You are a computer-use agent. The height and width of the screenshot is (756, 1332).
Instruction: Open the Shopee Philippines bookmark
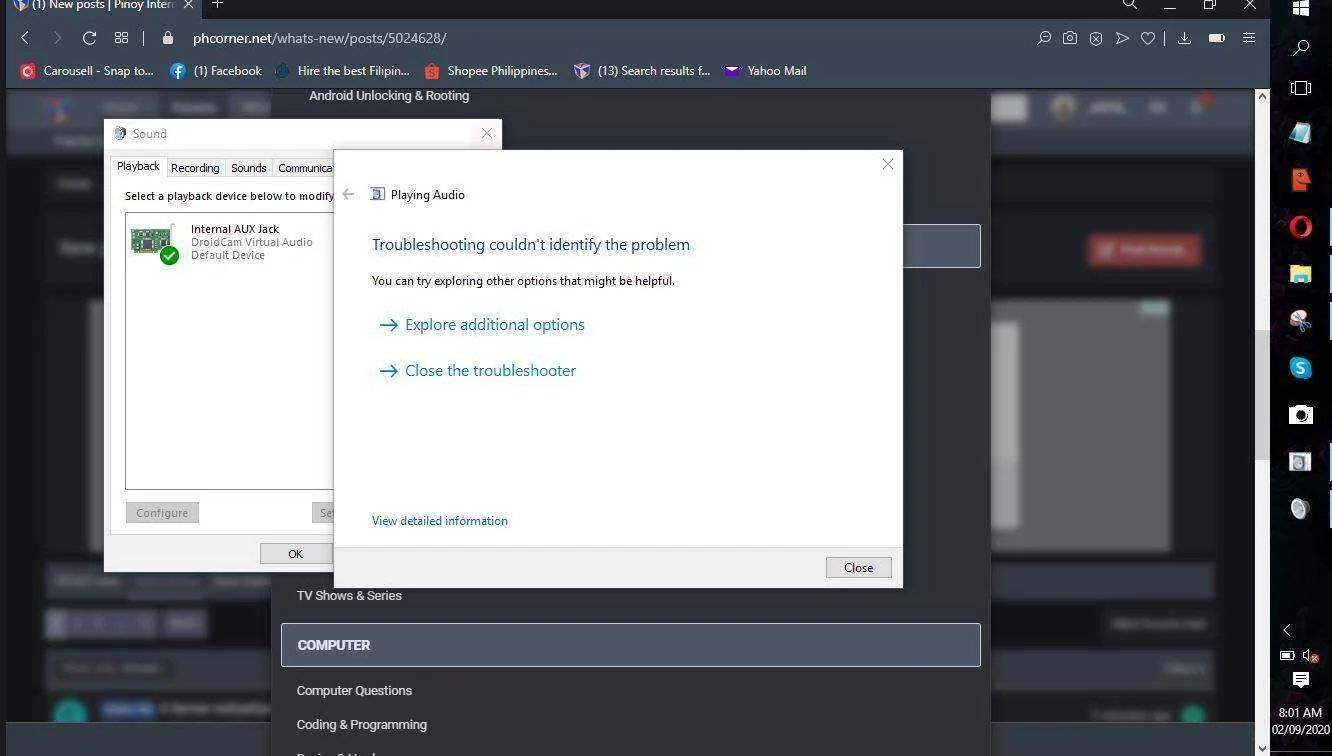[x=491, y=71]
